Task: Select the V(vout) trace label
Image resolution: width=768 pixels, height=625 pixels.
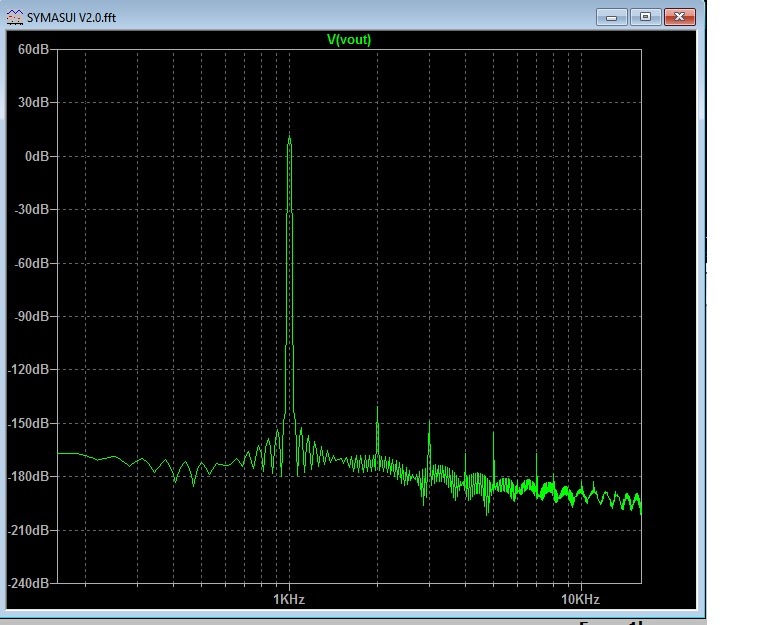Action: coord(349,40)
